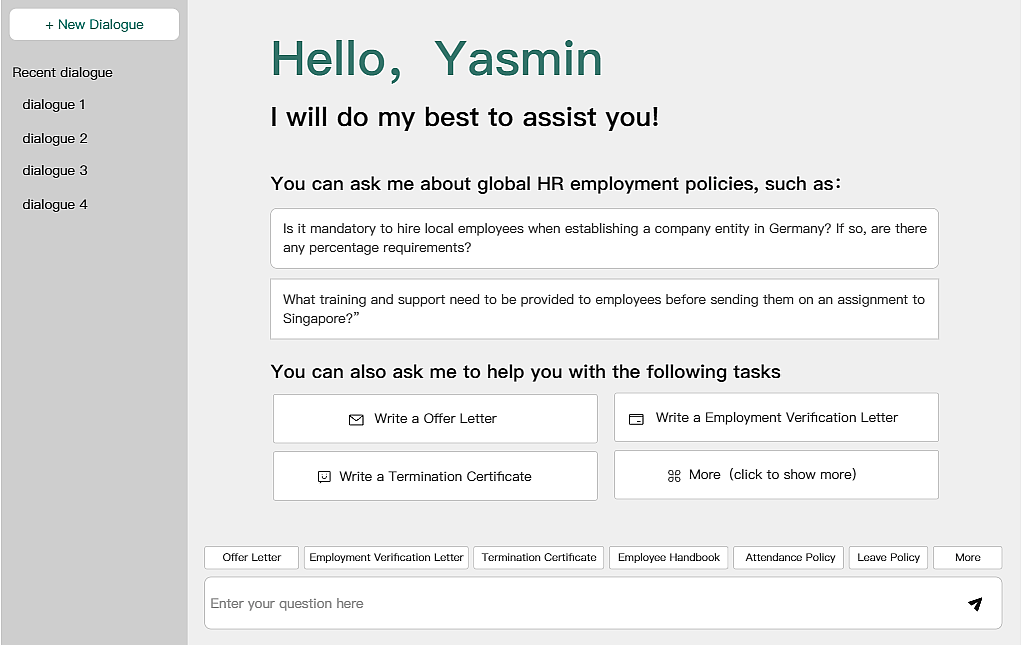Click the send paper-plane icon
This screenshot has width=1031, height=645.
click(975, 604)
